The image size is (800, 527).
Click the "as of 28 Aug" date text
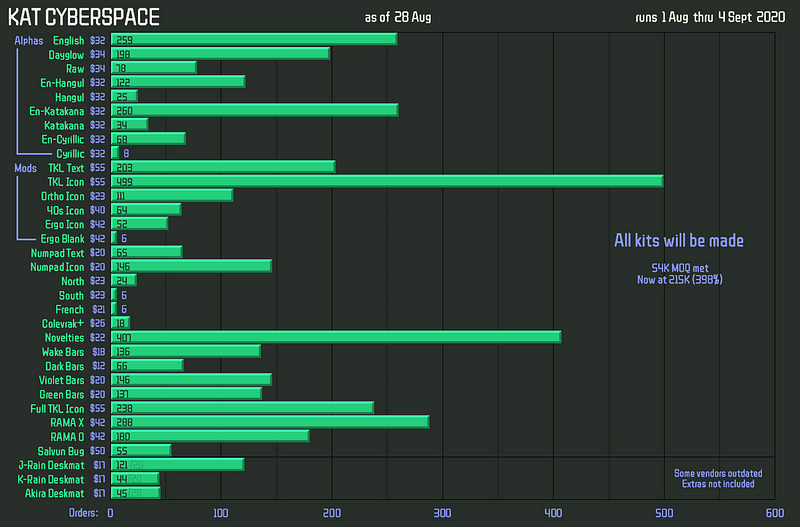click(399, 18)
